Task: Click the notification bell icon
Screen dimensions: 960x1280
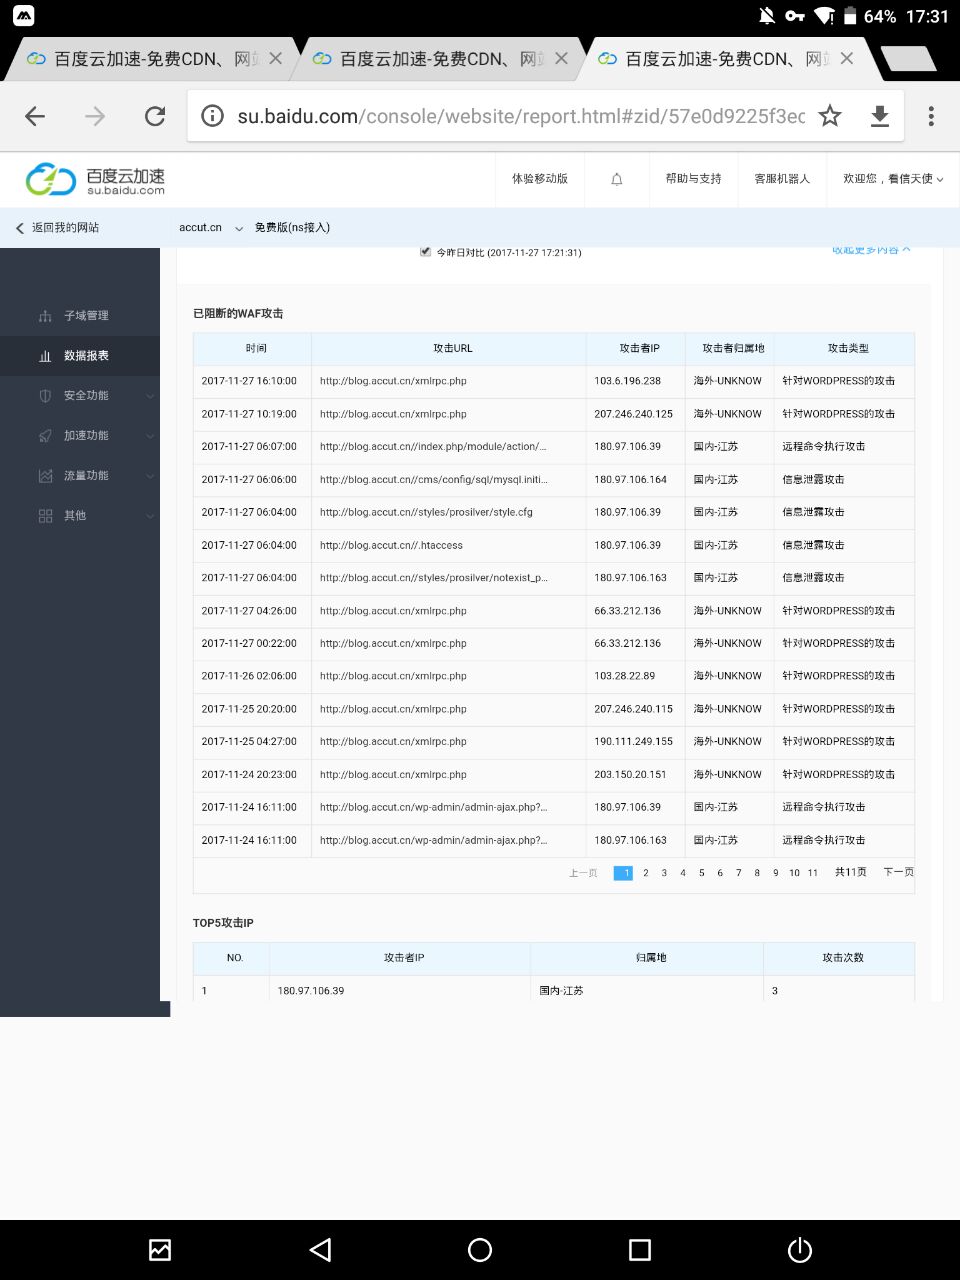Action: (x=617, y=179)
